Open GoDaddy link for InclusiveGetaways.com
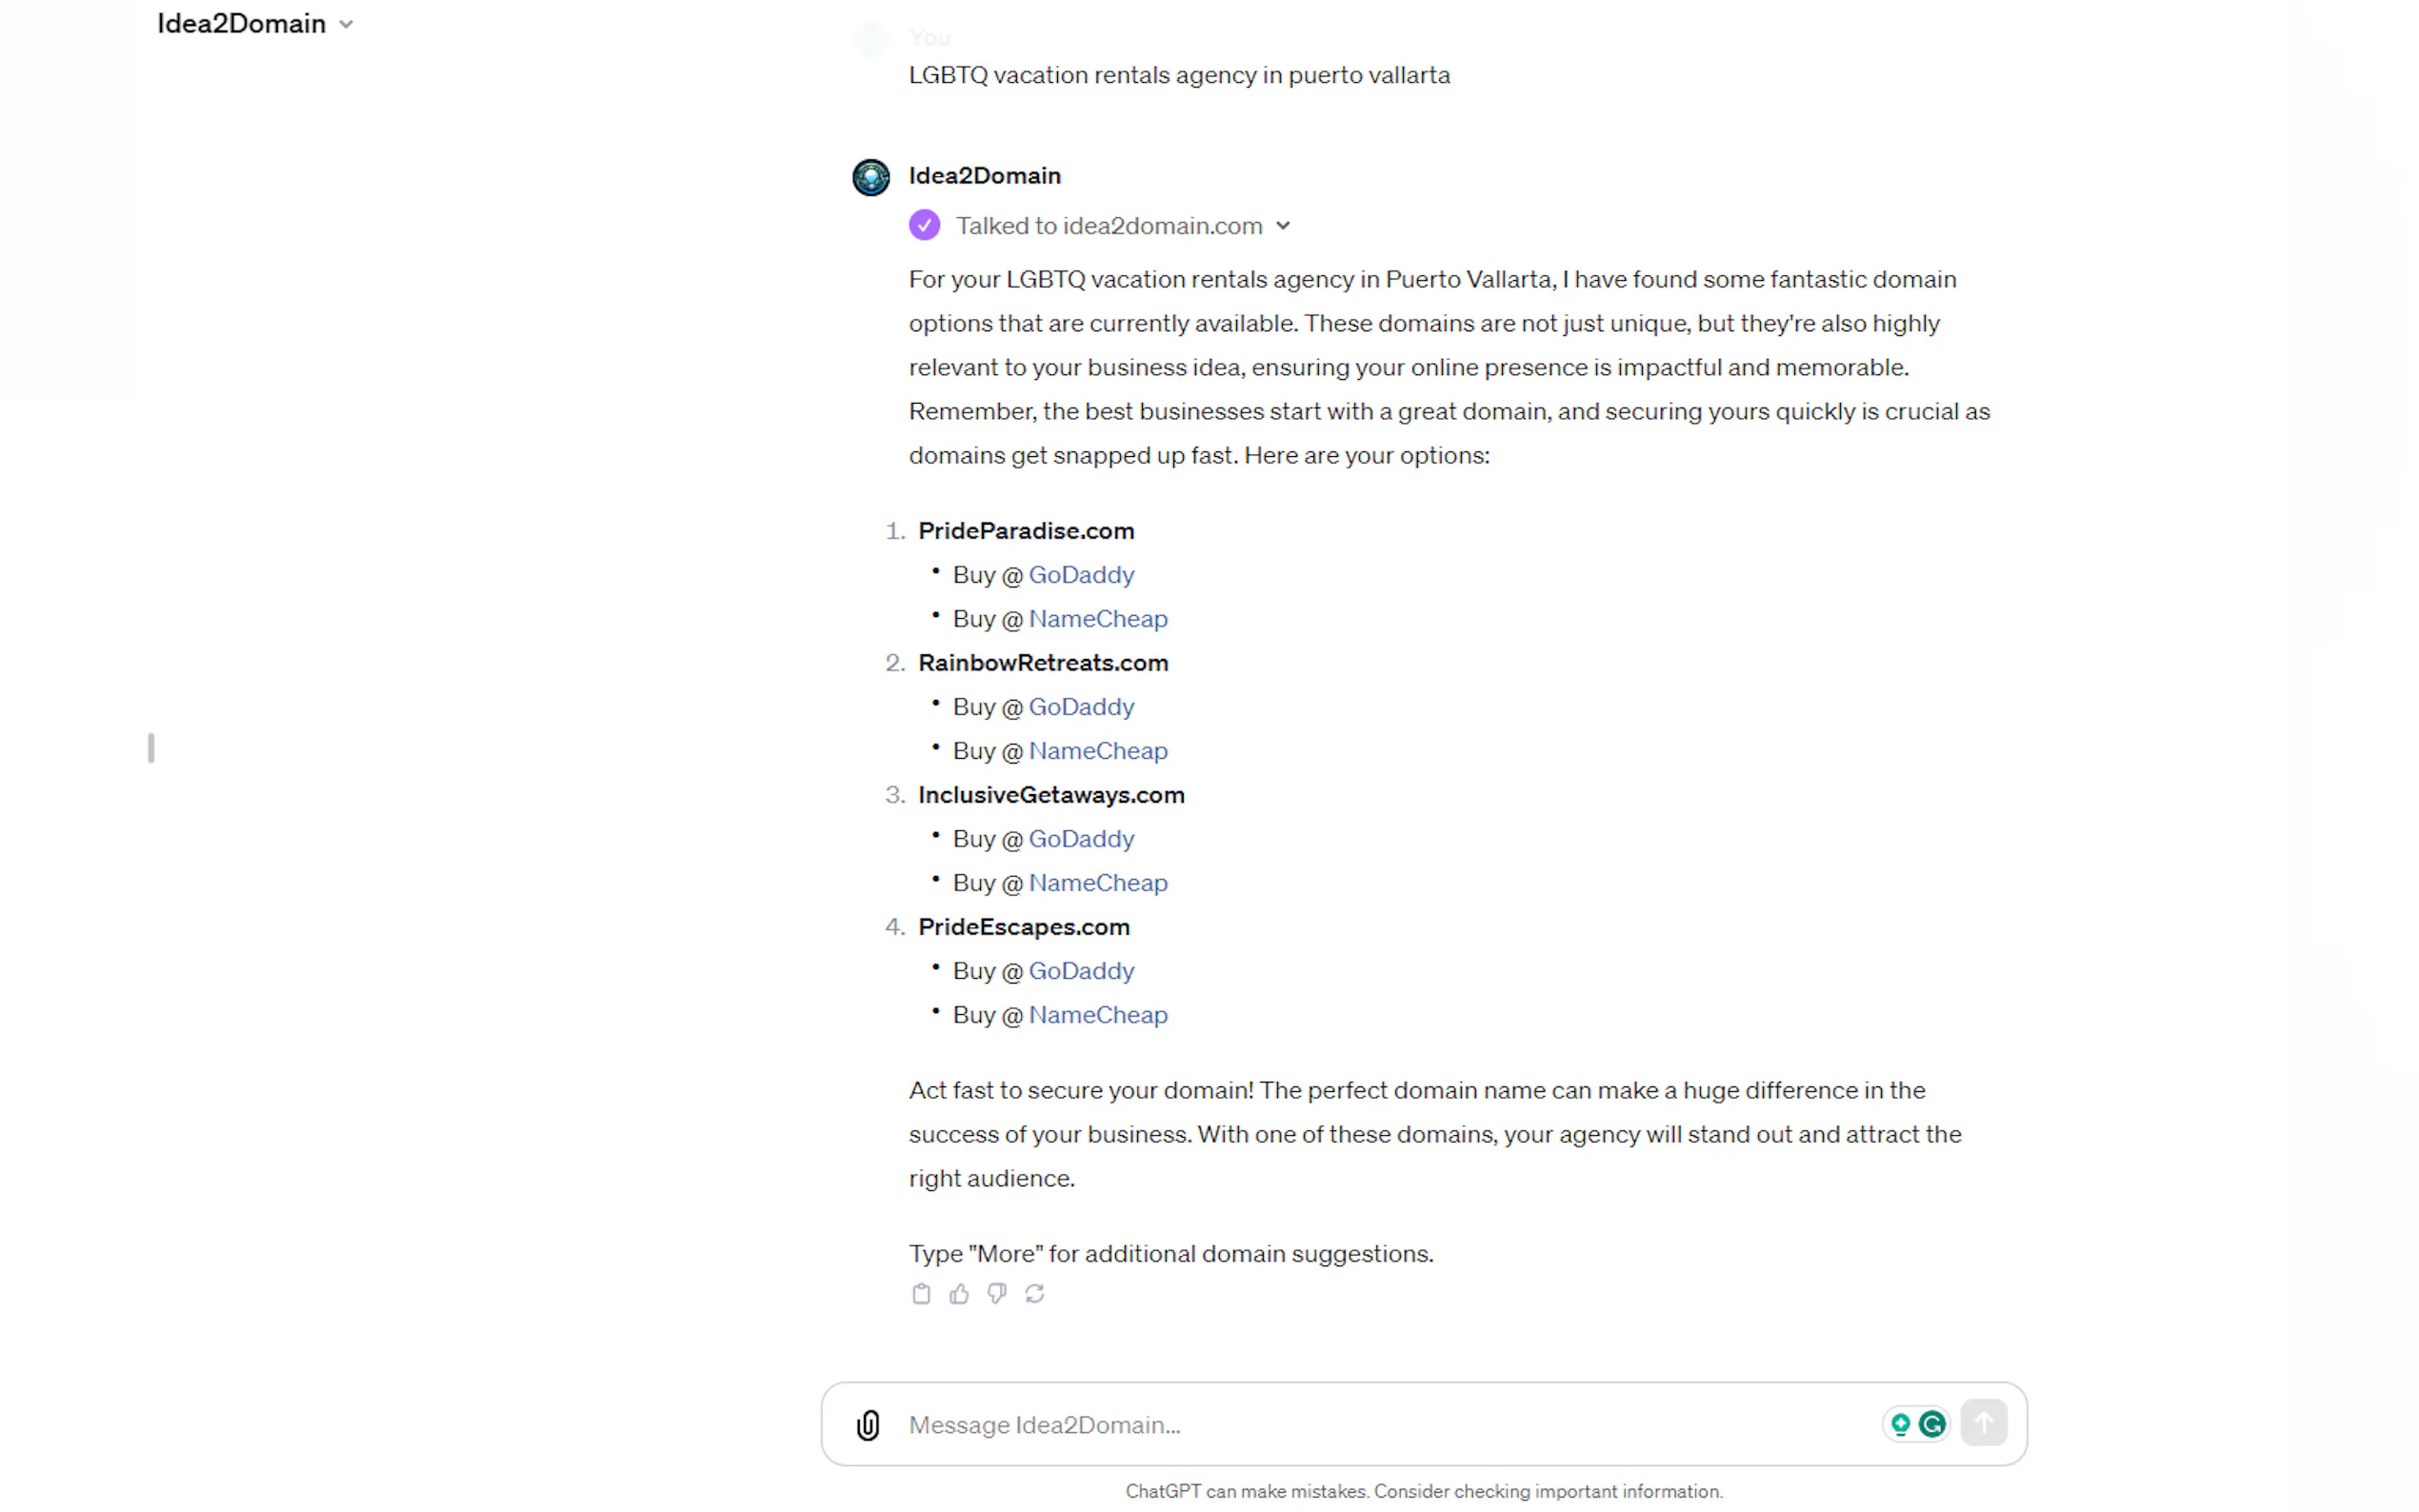This screenshot has height=1512, width=2419. click(1081, 839)
